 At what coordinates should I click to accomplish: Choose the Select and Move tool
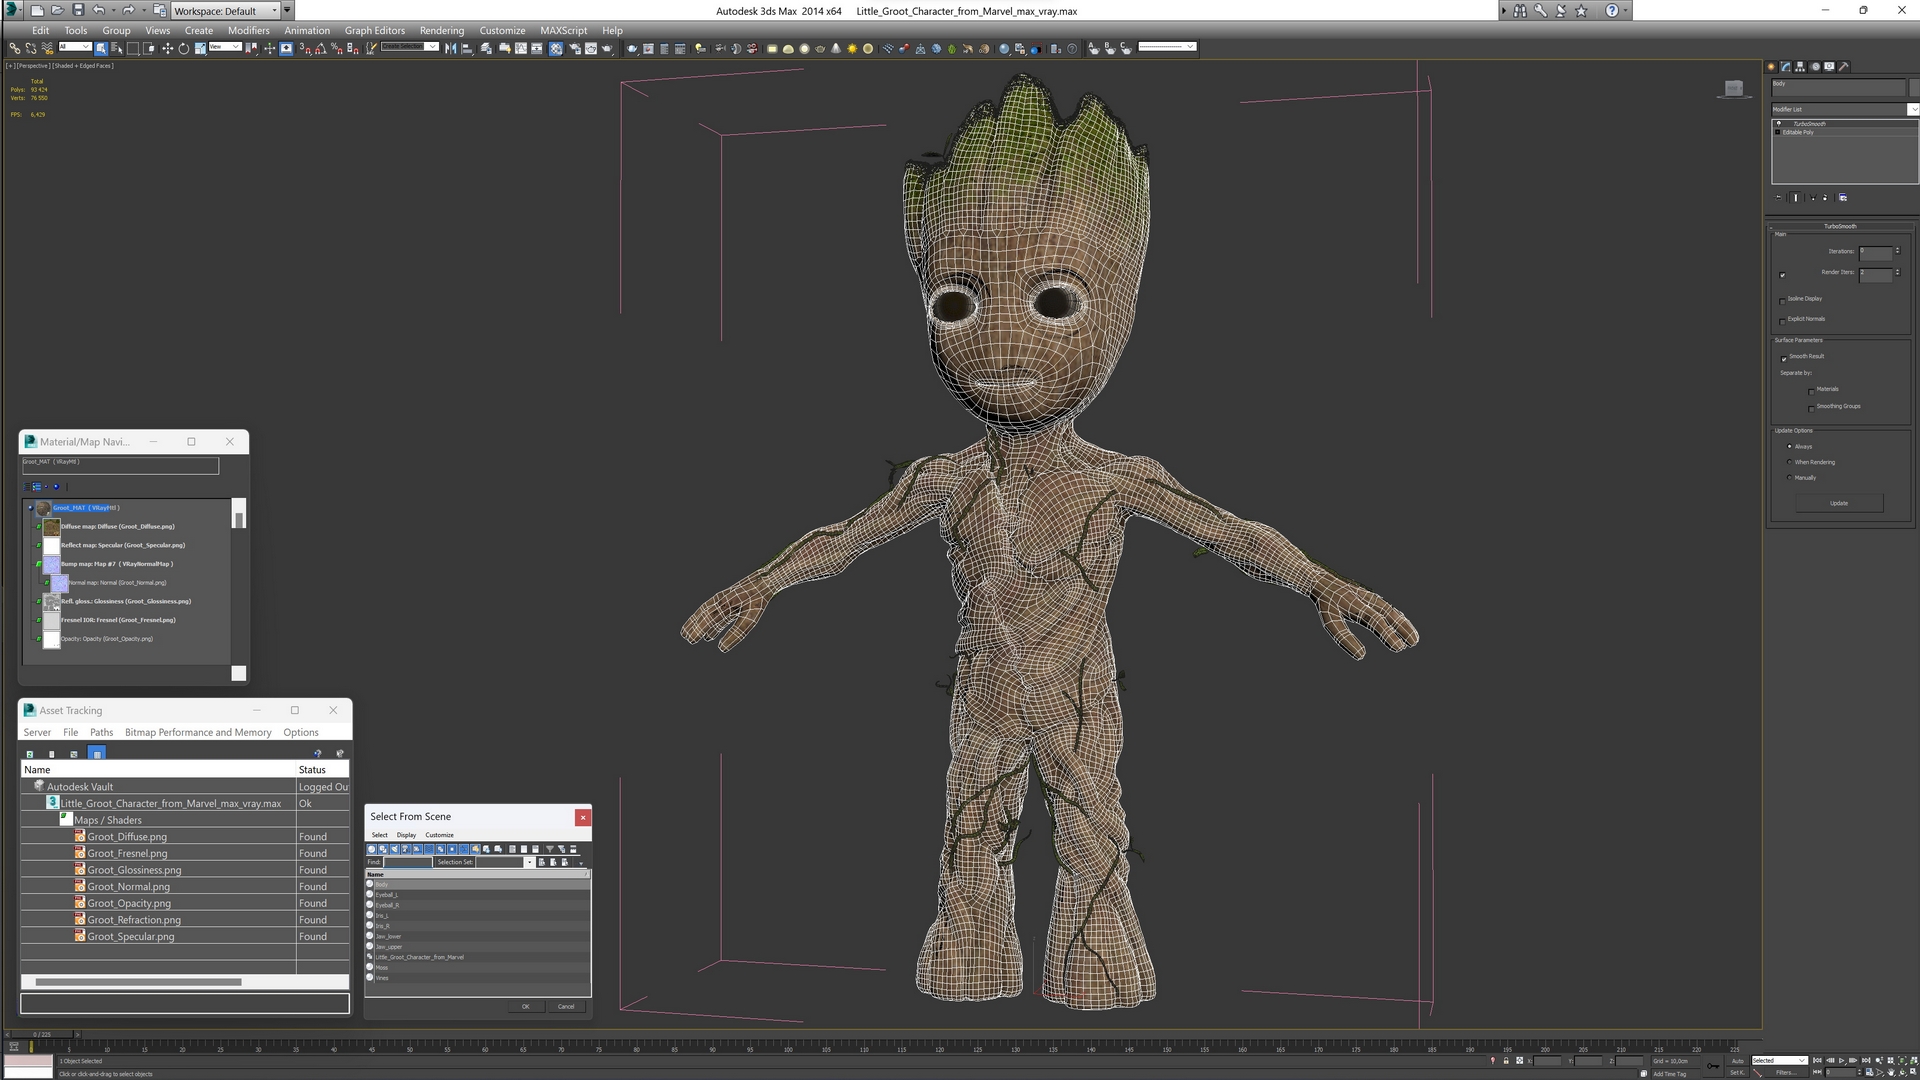coord(167,48)
